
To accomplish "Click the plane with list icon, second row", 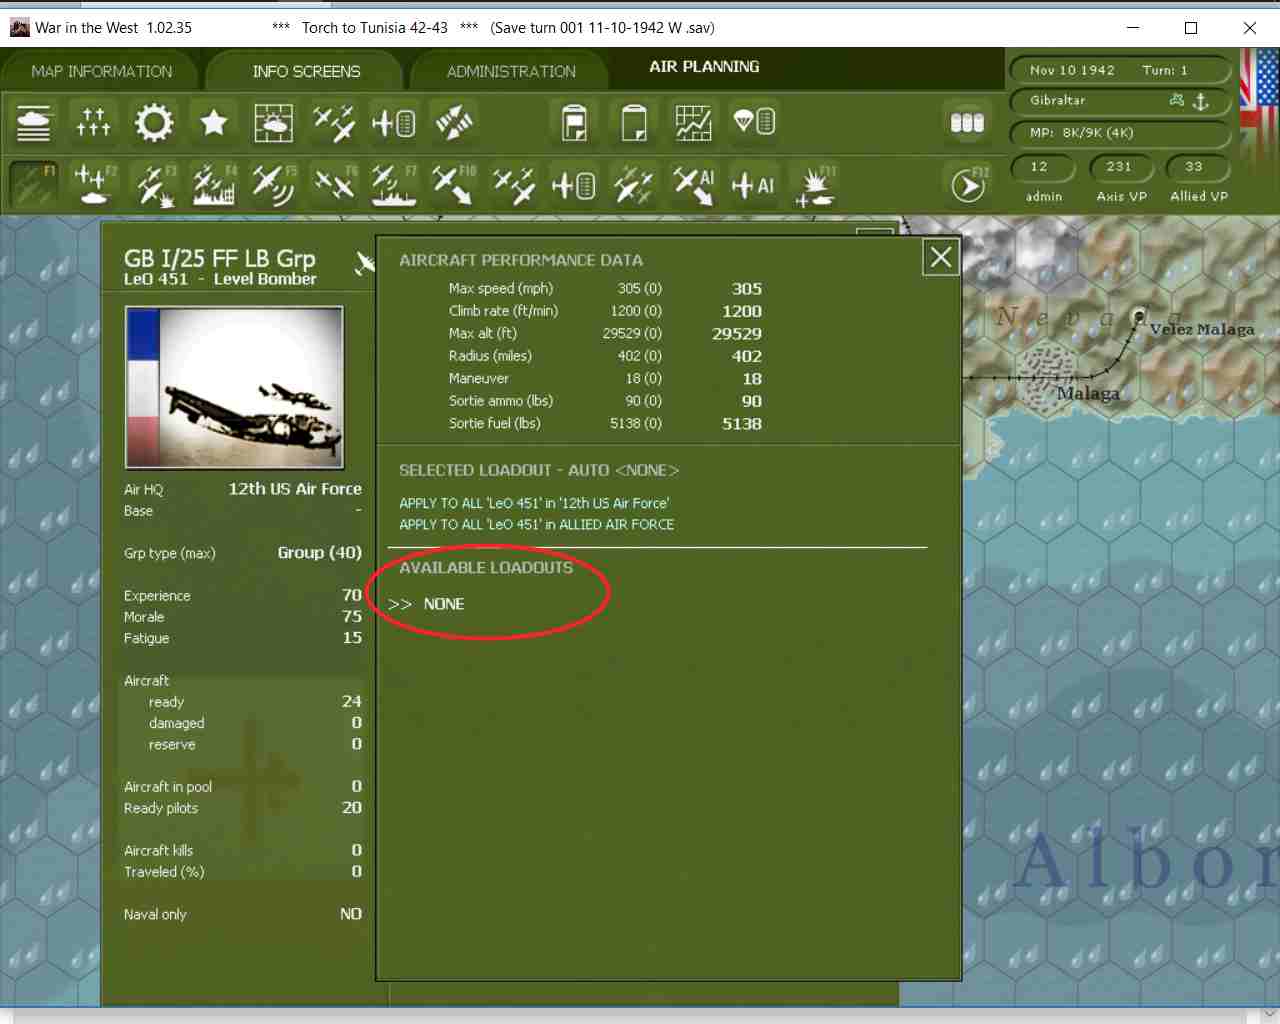I will tap(573, 185).
